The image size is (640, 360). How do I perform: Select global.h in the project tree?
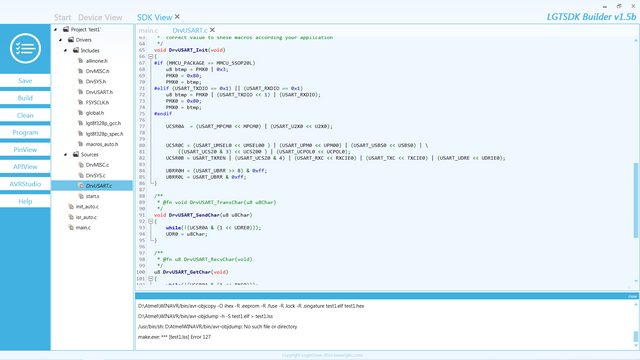pos(95,113)
